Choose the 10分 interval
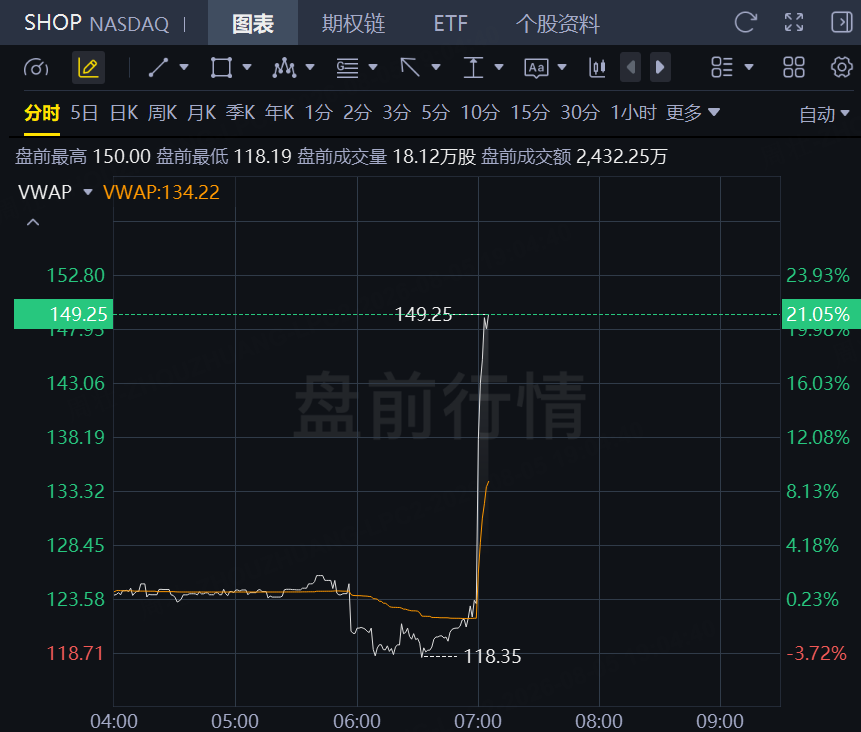This screenshot has width=861, height=732. coord(480,113)
